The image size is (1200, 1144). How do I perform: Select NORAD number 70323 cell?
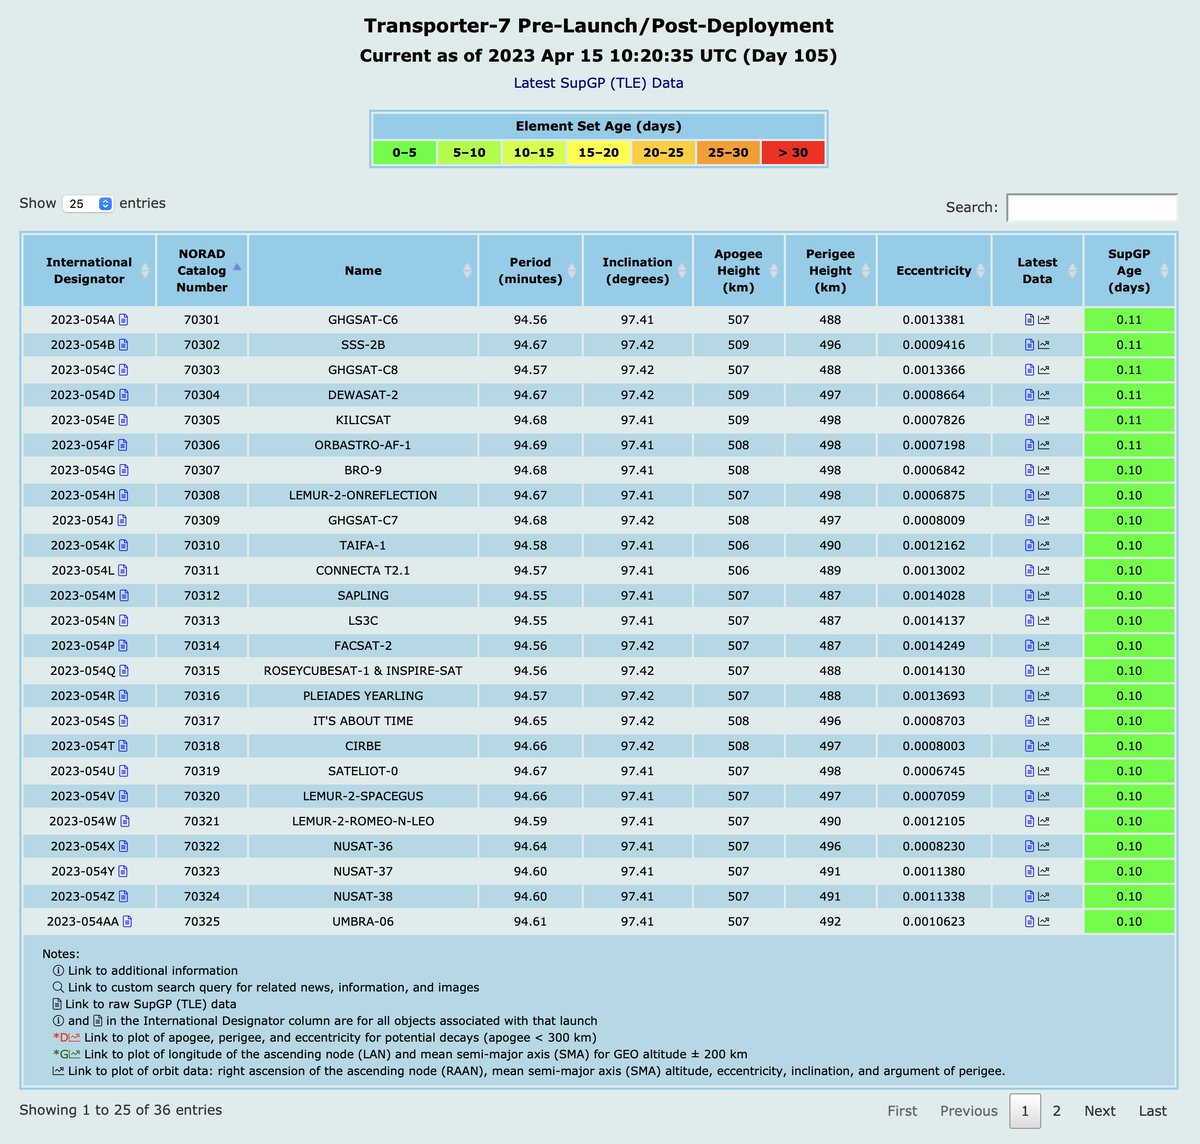202,871
